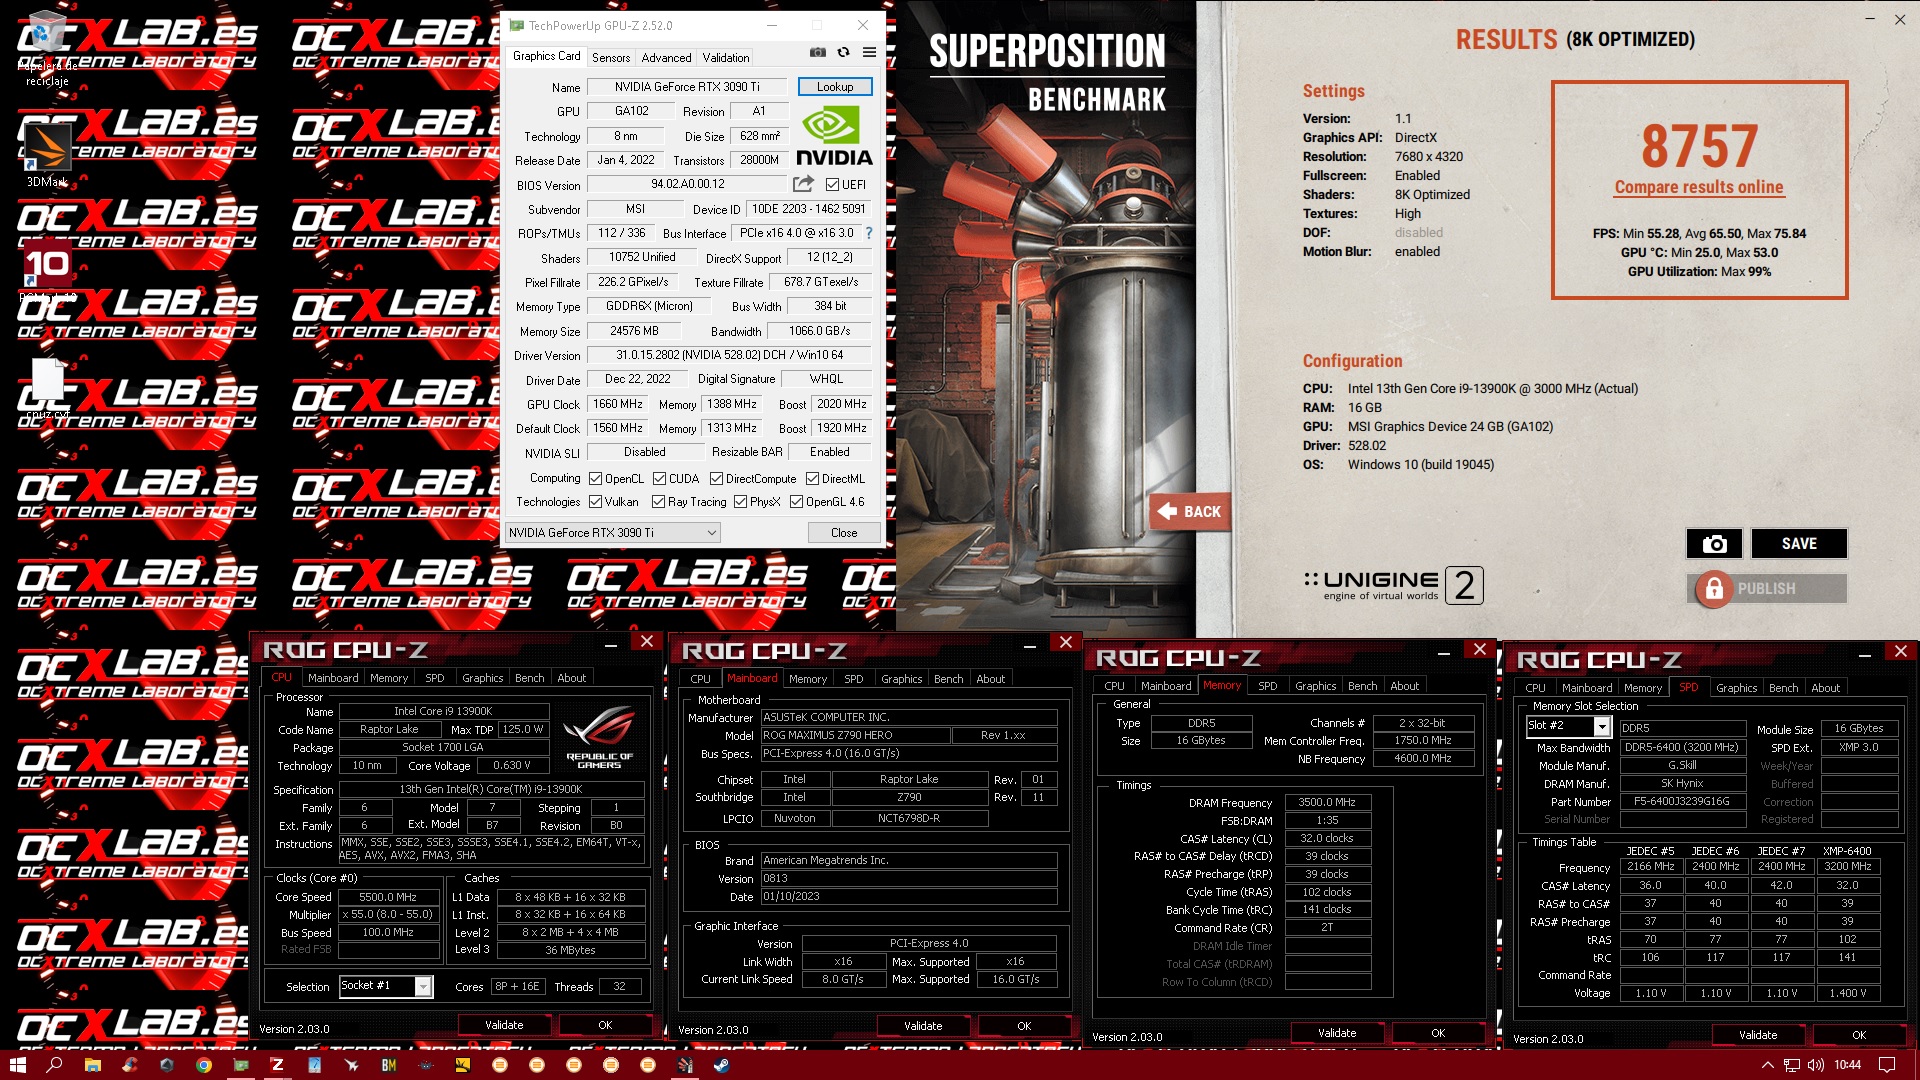The image size is (1920, 1080).
Task: Open the GPU selection dropdown in GPU-Z
Action: click(612, 533)
